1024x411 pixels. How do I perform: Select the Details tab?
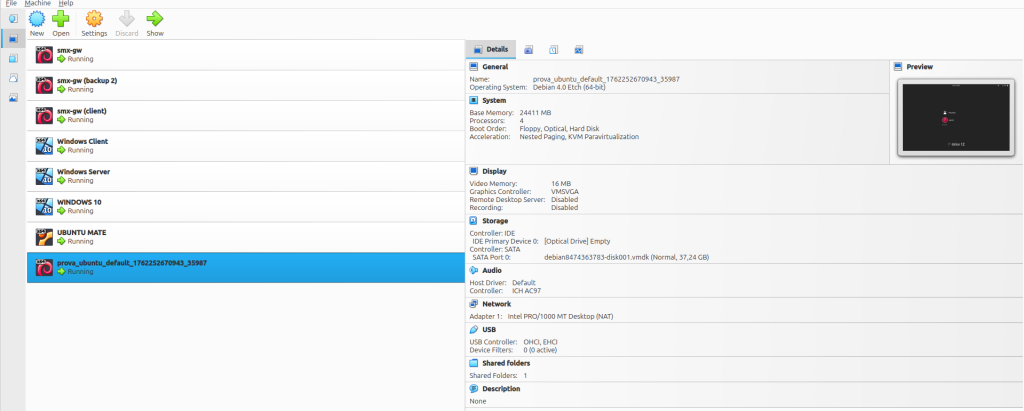[490, 49]
